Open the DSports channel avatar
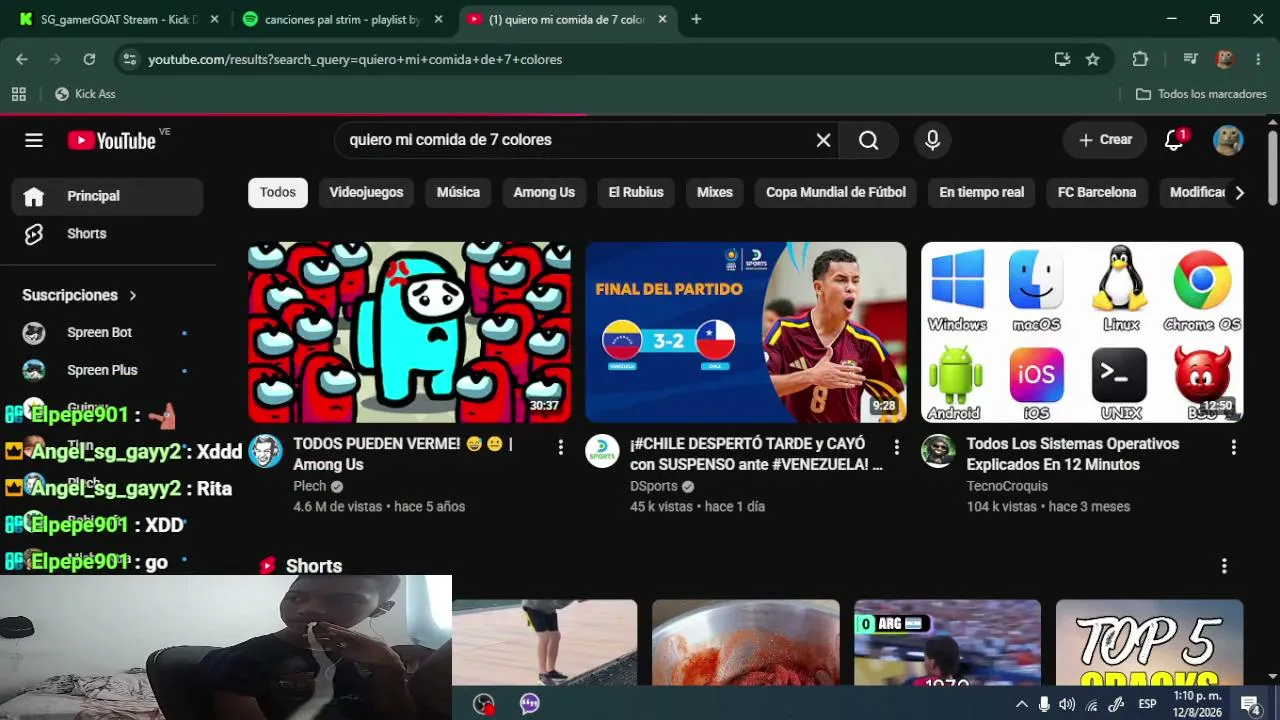This screenshot has width=1280, height=720. [602, 451]
